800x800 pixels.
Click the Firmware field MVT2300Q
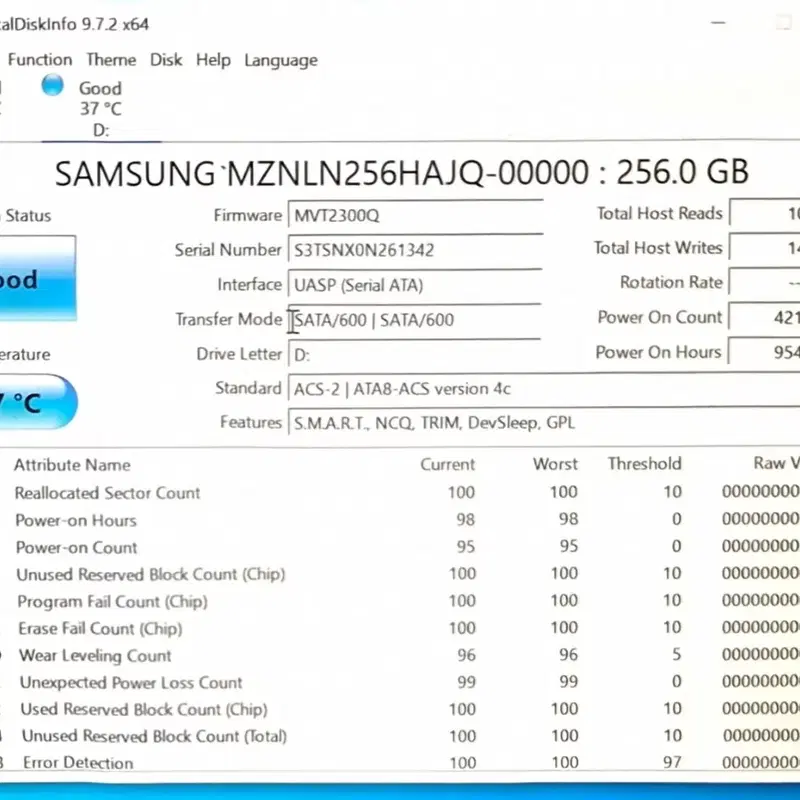[x=415, y=216]
